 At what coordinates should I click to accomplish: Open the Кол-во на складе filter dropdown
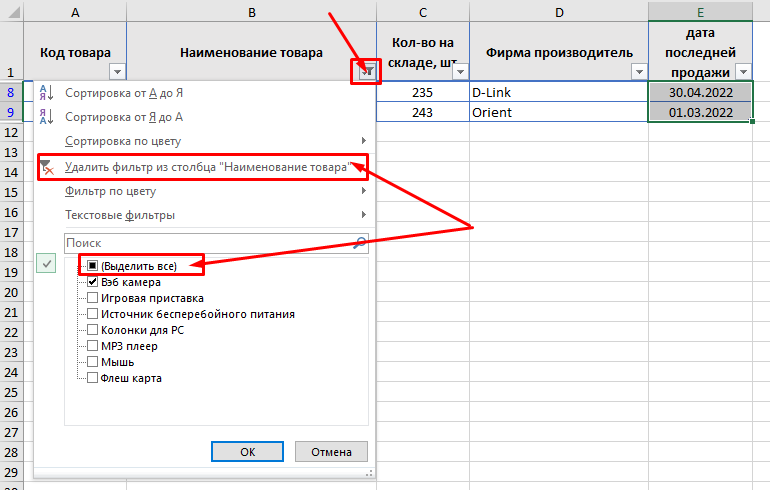[x=460, y=72]
